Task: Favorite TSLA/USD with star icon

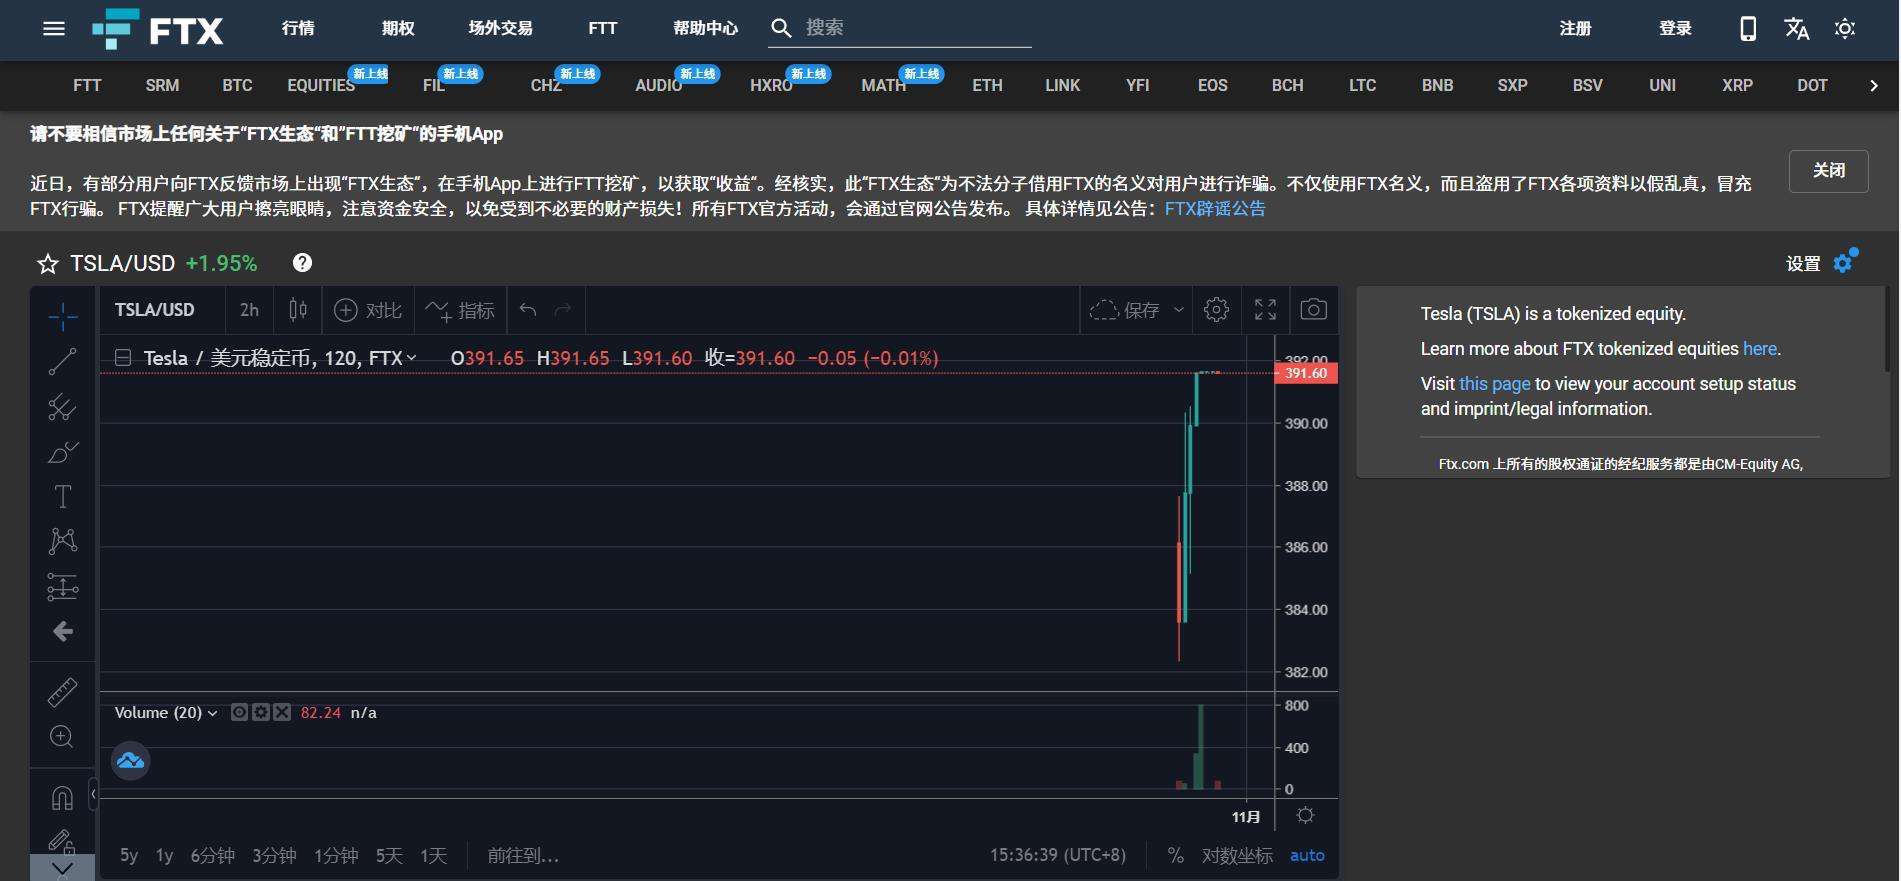Action: pos(47,263)
